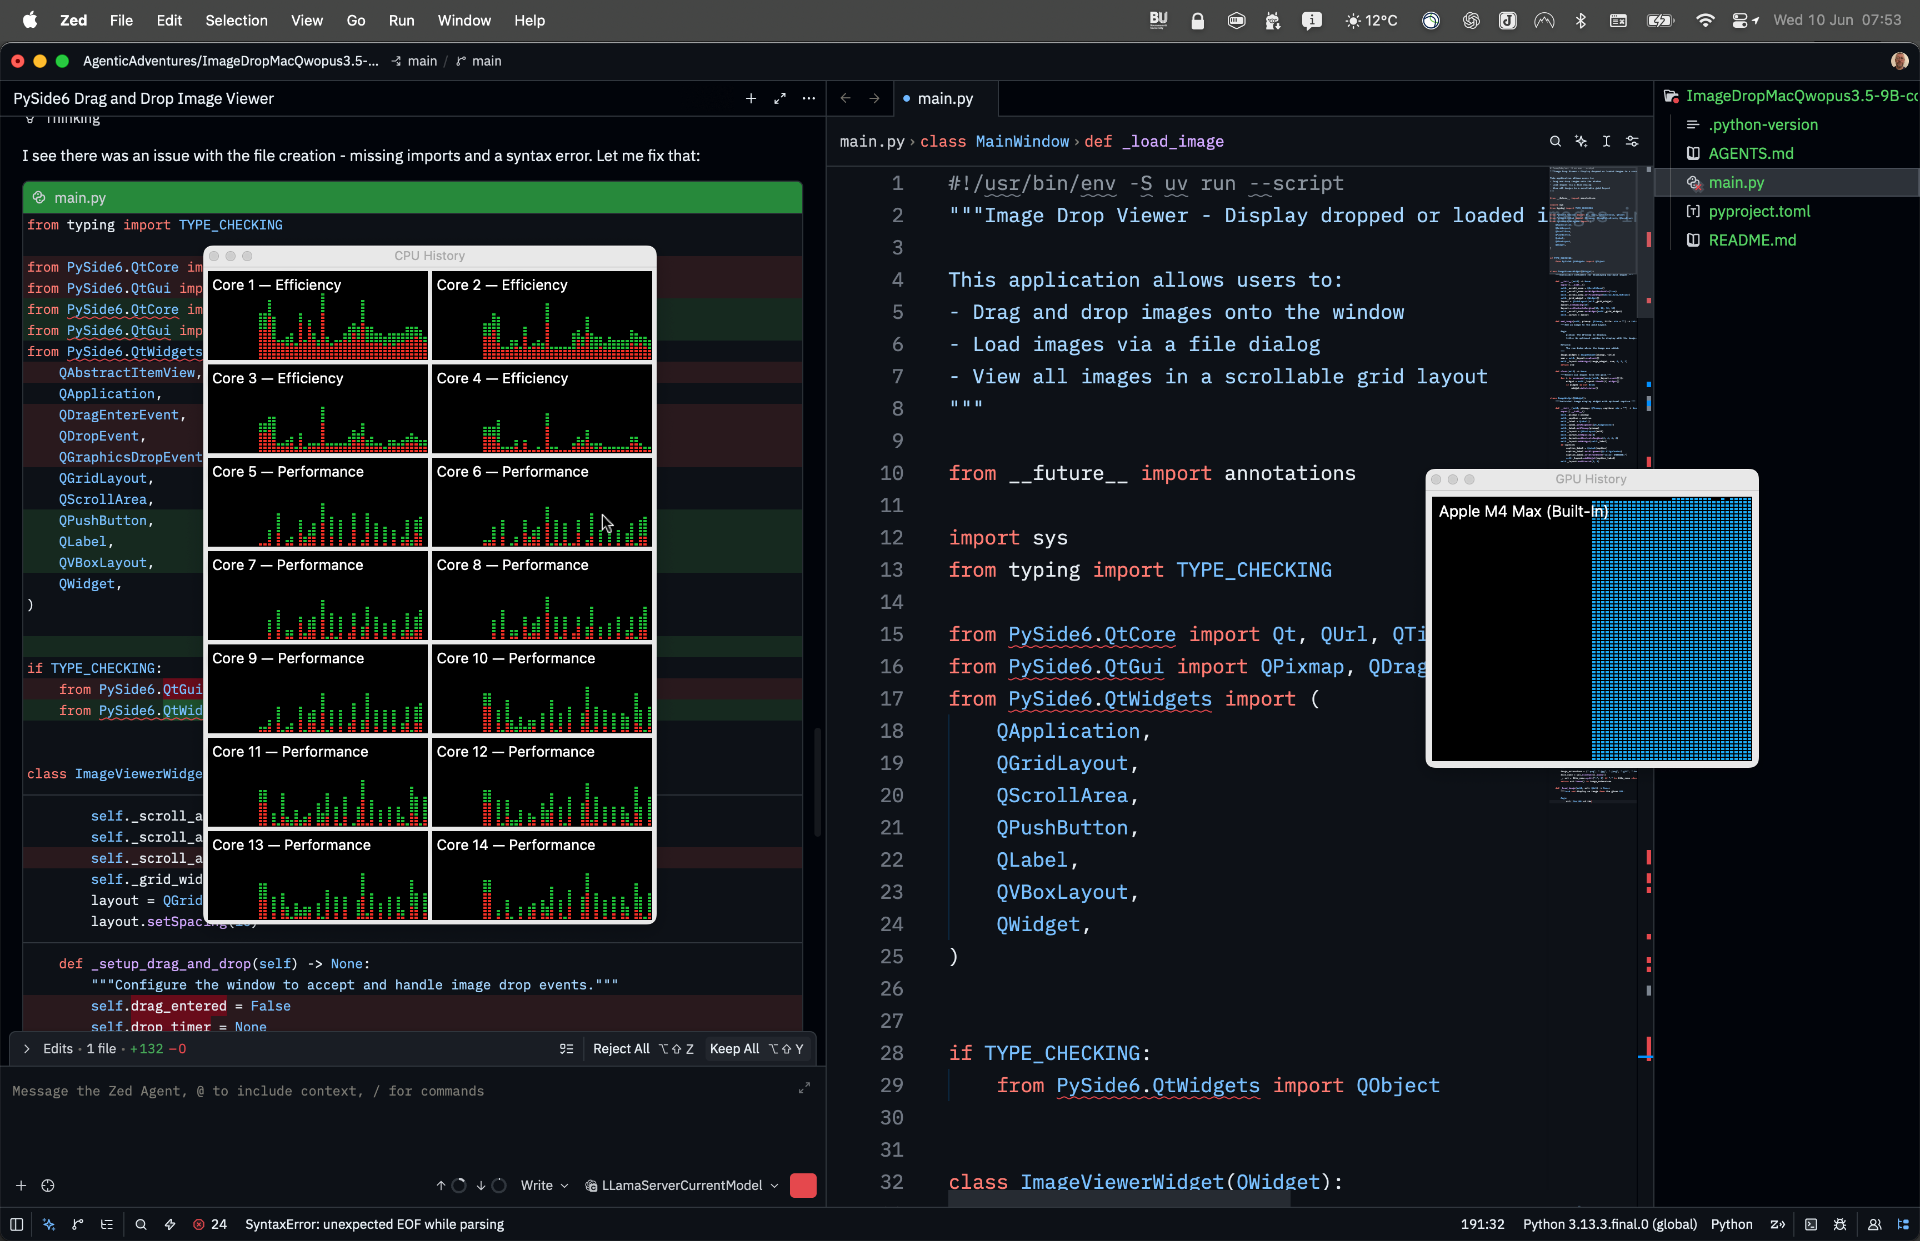
Task: Stop generation with the red button
Action: point(803,1186)
